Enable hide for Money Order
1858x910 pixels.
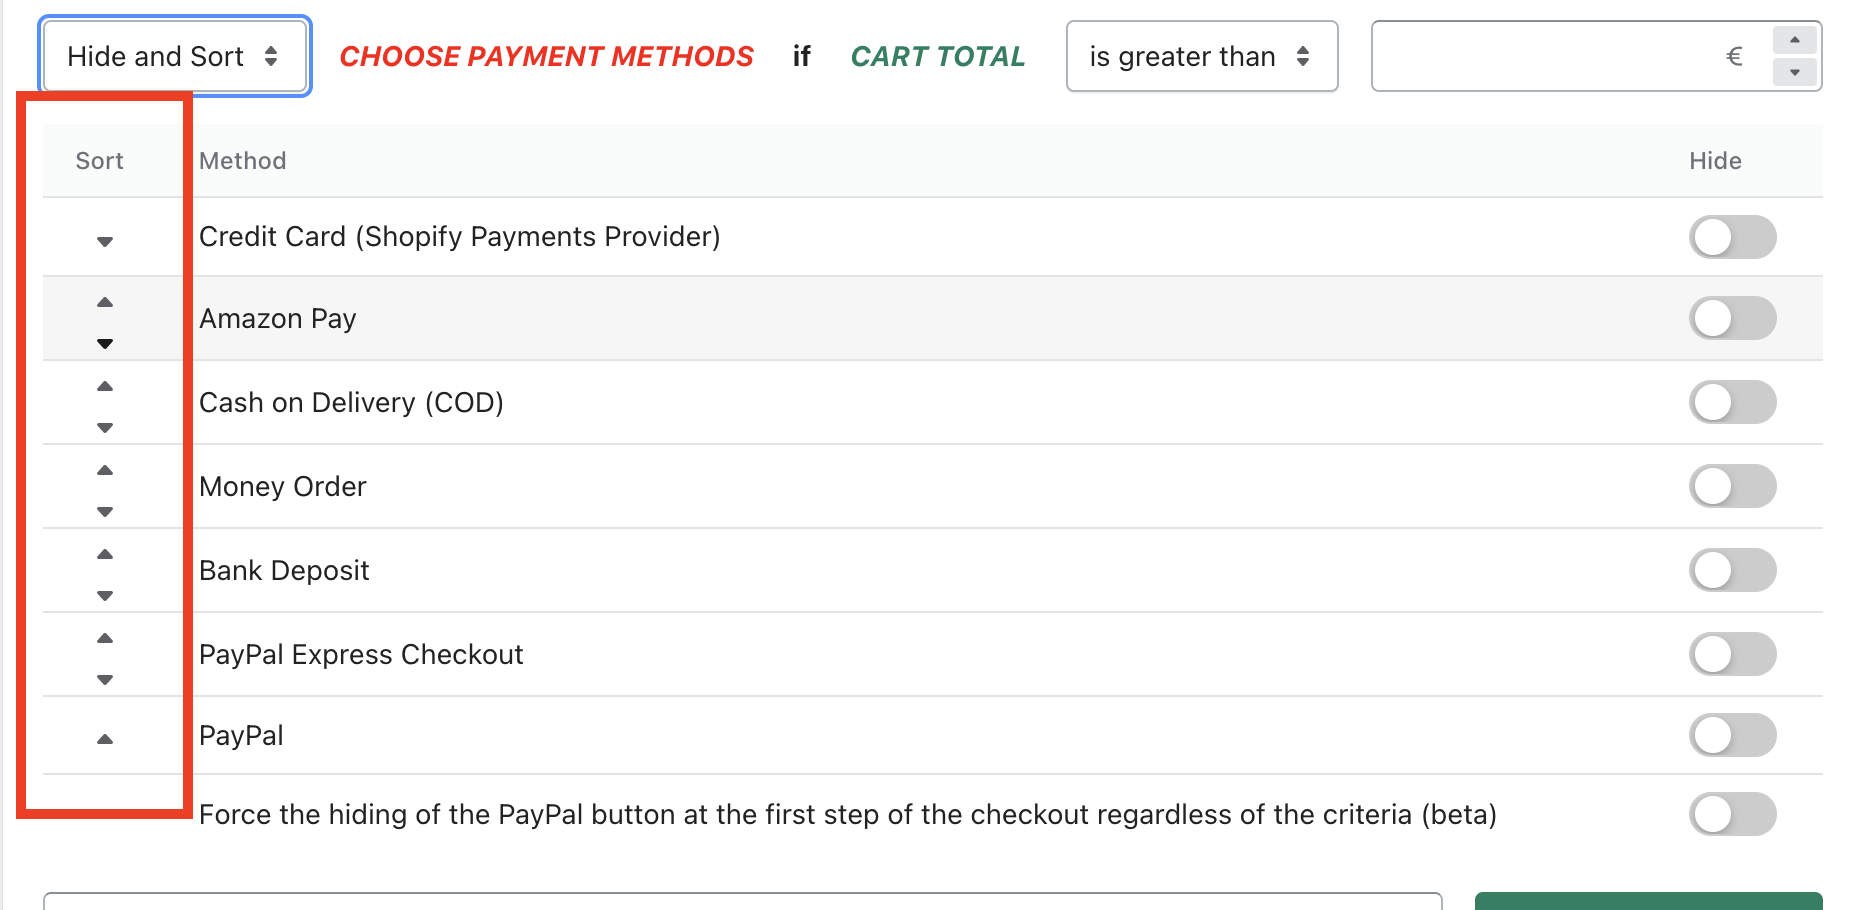coord(1733,486)
